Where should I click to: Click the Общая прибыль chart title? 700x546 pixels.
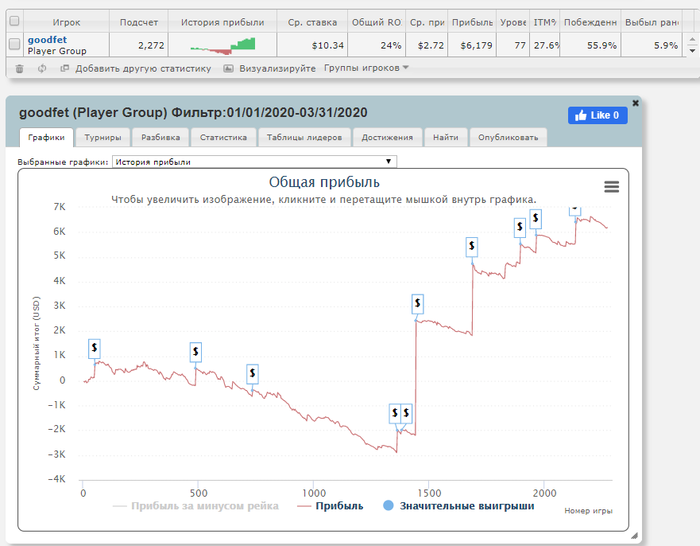point(324,182)
